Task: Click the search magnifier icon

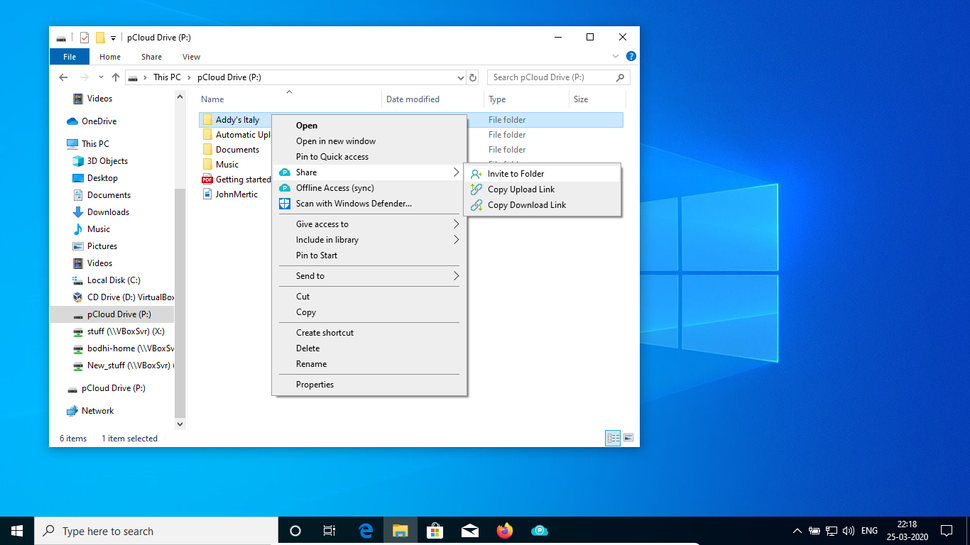Action: [620, 77]
